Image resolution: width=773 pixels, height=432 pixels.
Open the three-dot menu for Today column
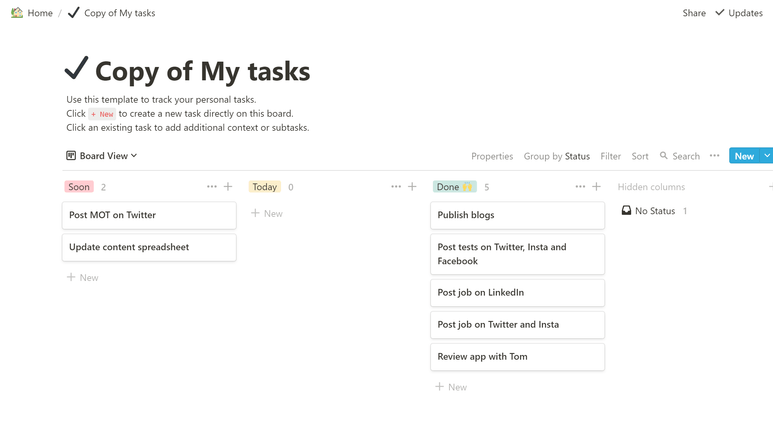(x=396, y=186)
